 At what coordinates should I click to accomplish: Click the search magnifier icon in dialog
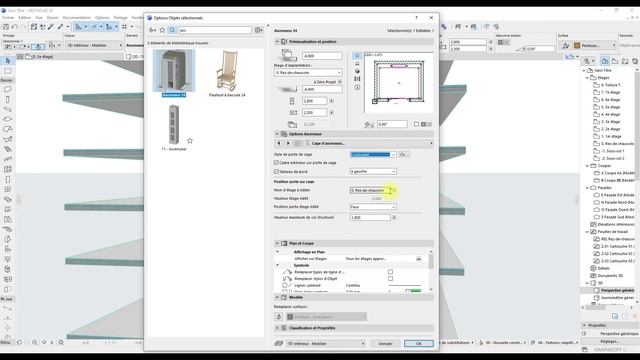(x=172, y=30)
